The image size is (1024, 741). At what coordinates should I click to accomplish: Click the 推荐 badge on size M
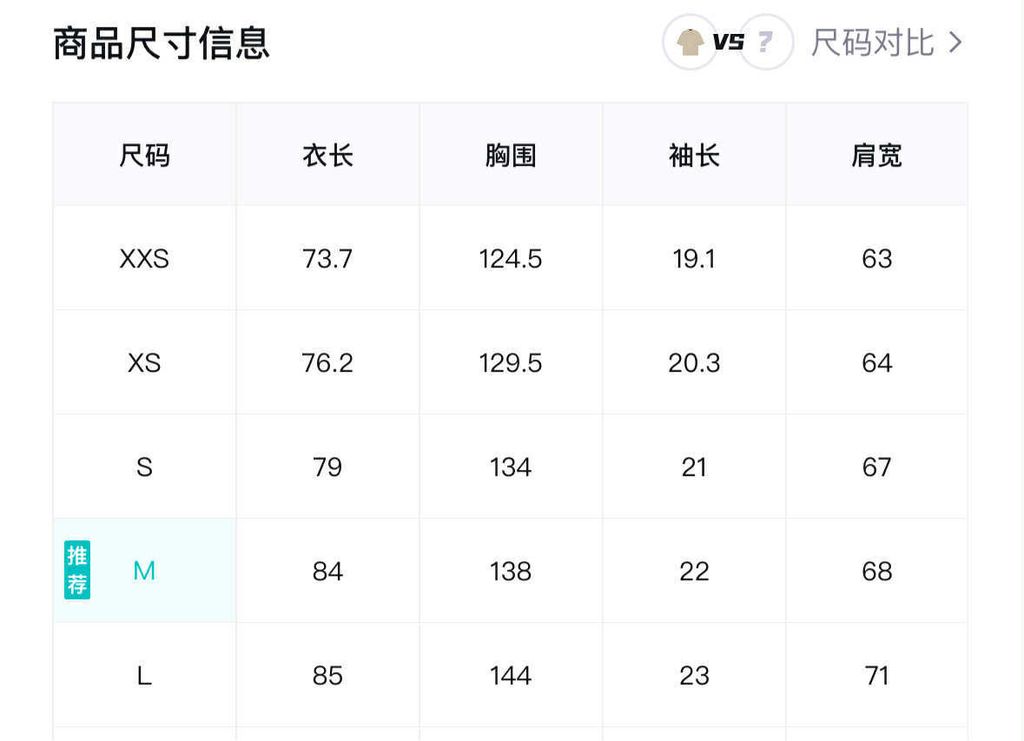77,570
